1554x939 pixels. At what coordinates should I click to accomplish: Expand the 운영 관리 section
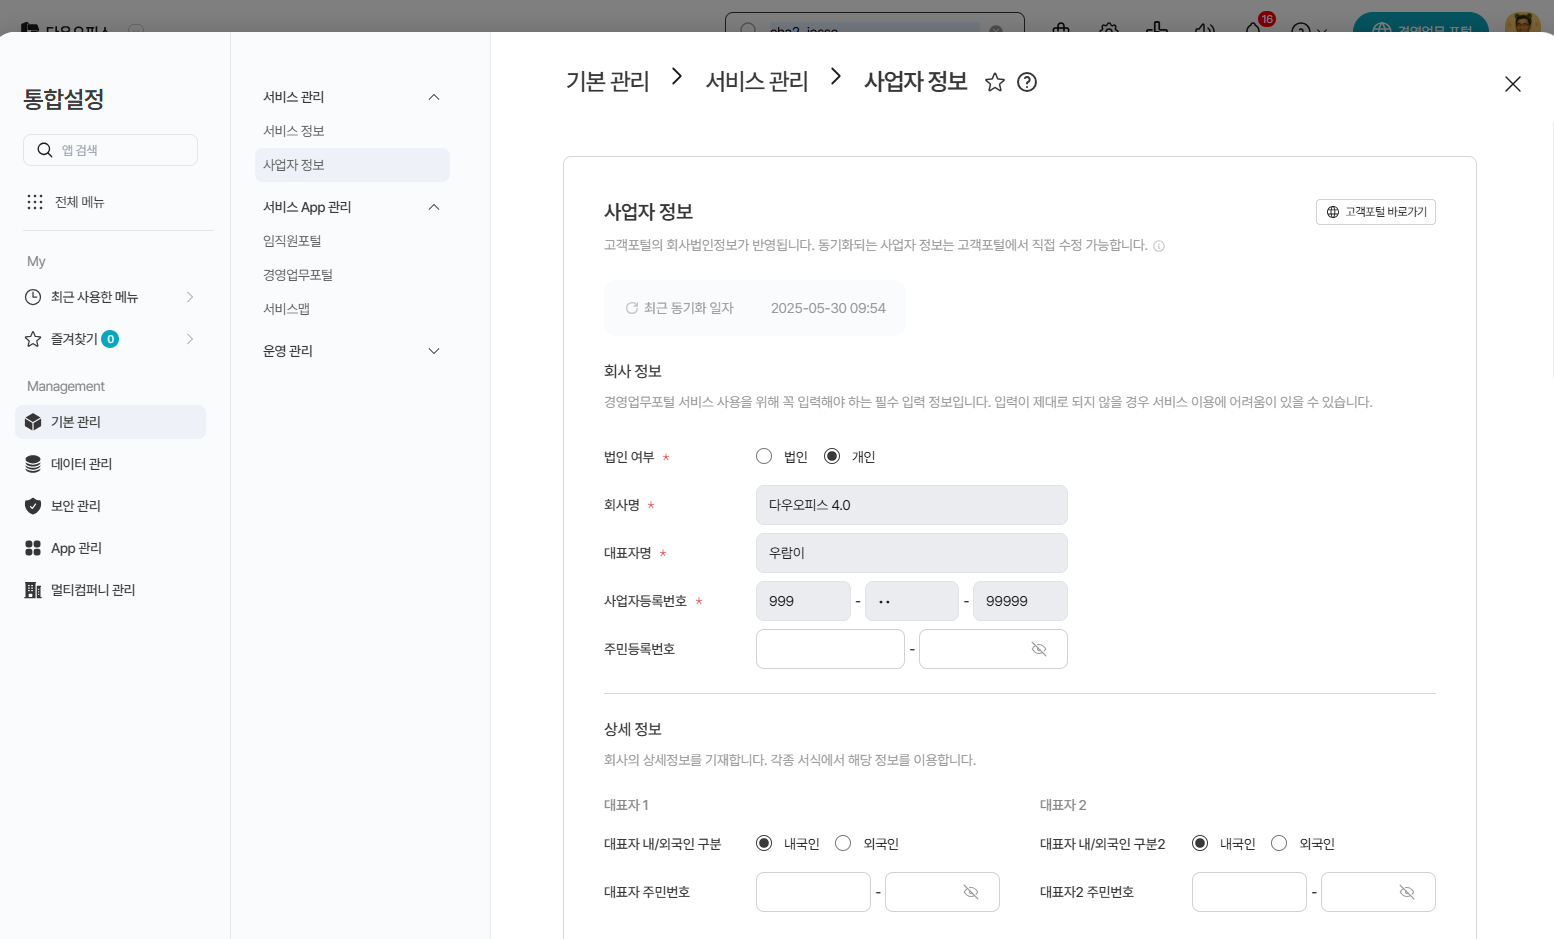[434, 351]
